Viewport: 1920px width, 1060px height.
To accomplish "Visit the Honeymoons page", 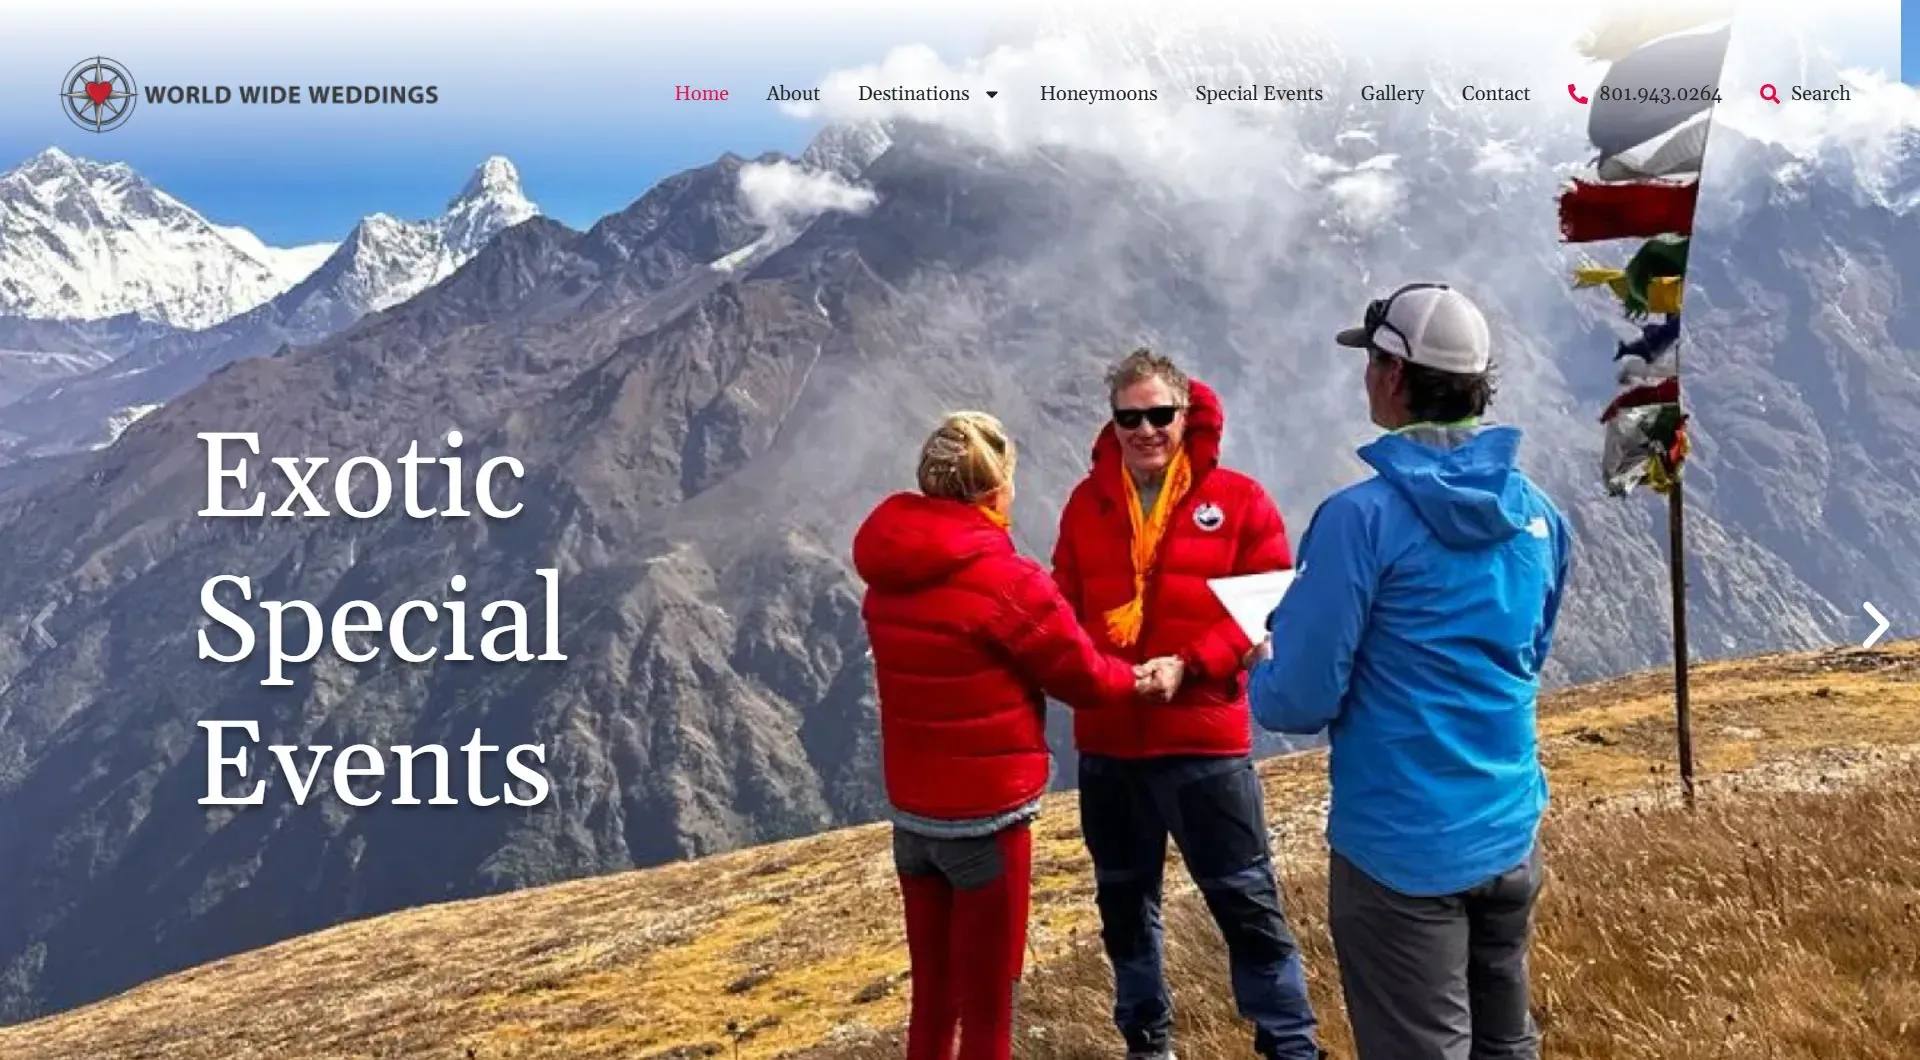I will click(x=1098, y=93).
